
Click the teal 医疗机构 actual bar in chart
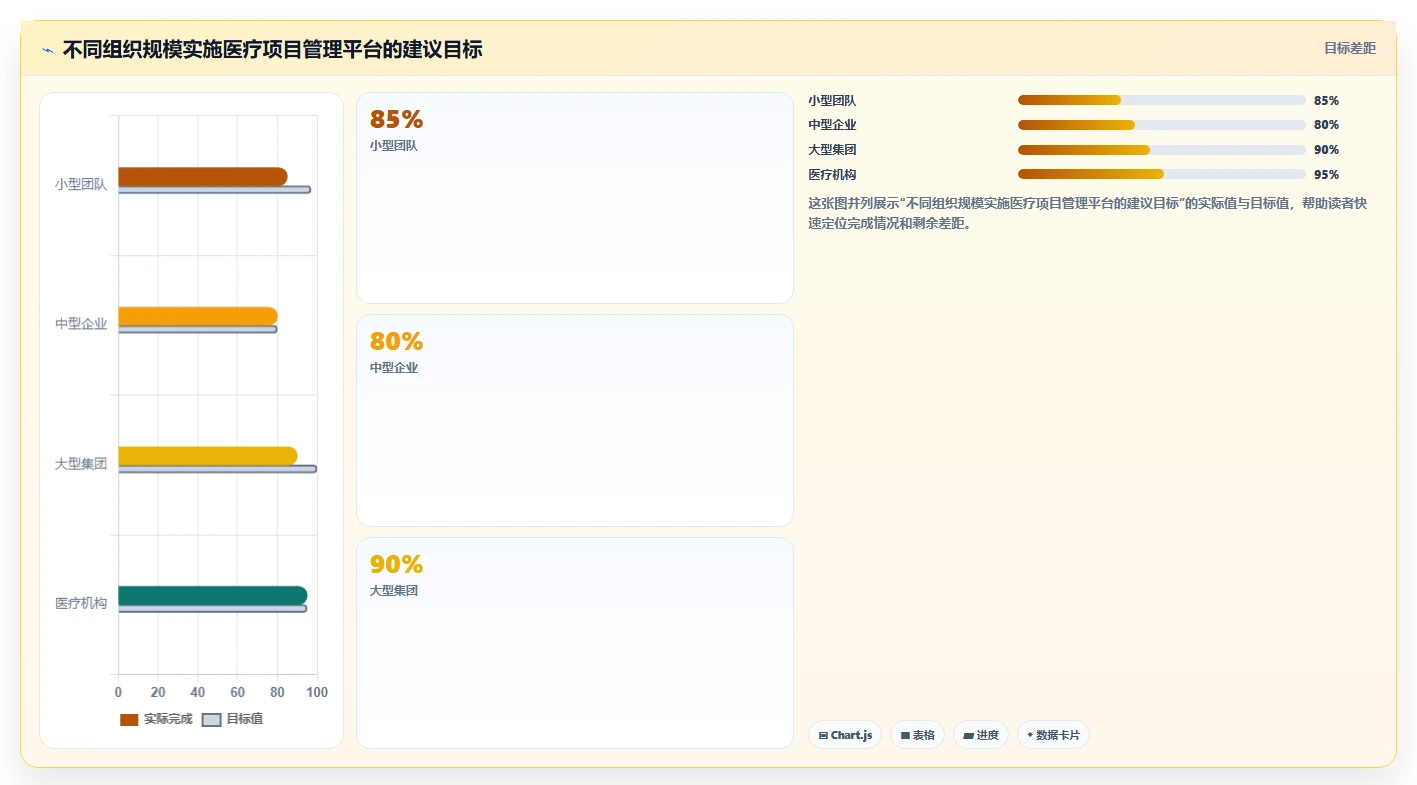coord(213,596)
